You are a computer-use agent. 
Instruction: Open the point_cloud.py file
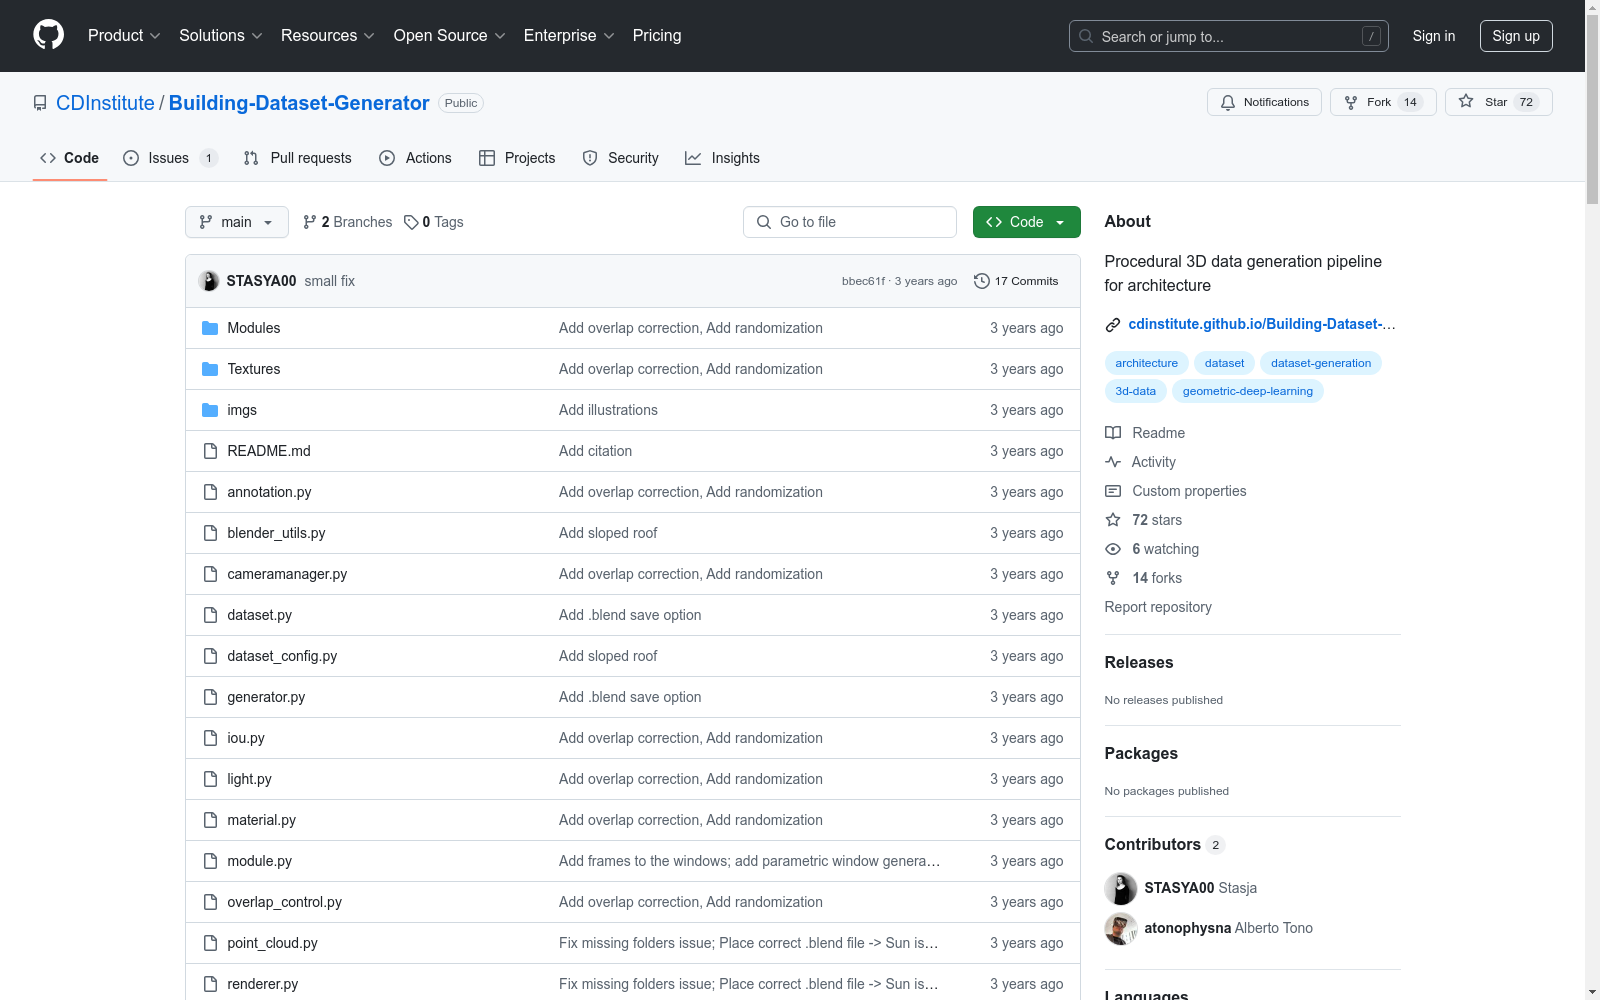coord(272,943)
